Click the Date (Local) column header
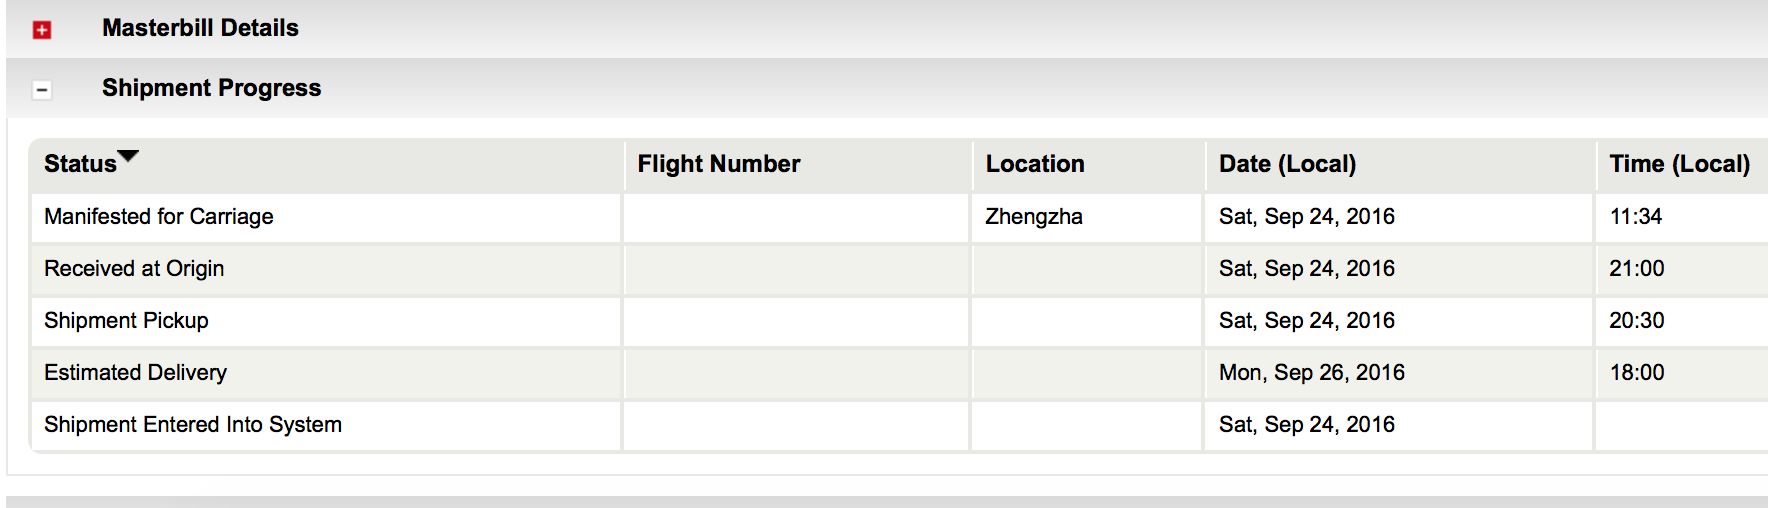 click(x=1287, y=164)
